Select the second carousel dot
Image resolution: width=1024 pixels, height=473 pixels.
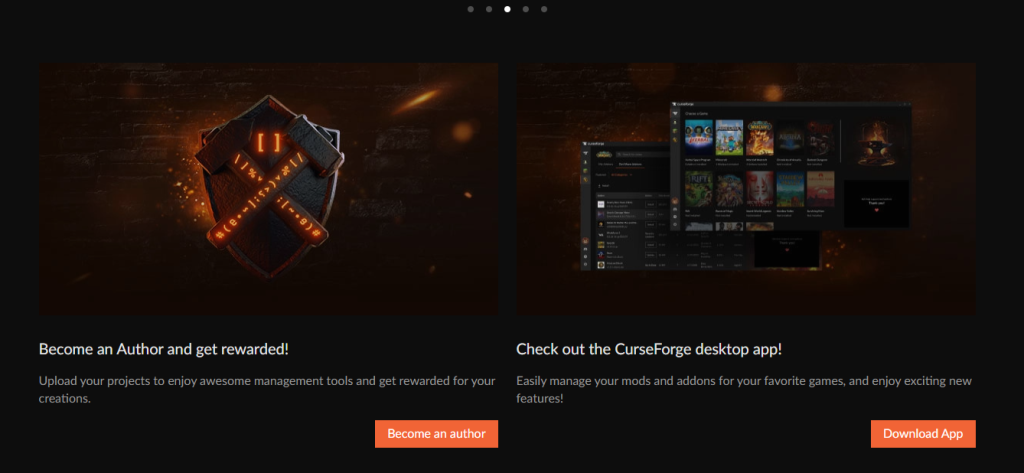tap(489, 9)
